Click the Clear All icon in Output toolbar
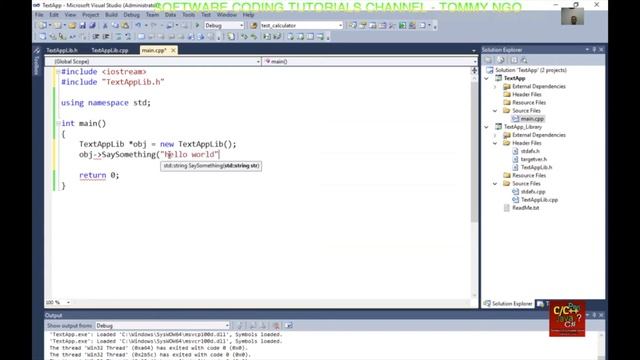The height and width of the screenshot is (360, 640). [276, 325]
